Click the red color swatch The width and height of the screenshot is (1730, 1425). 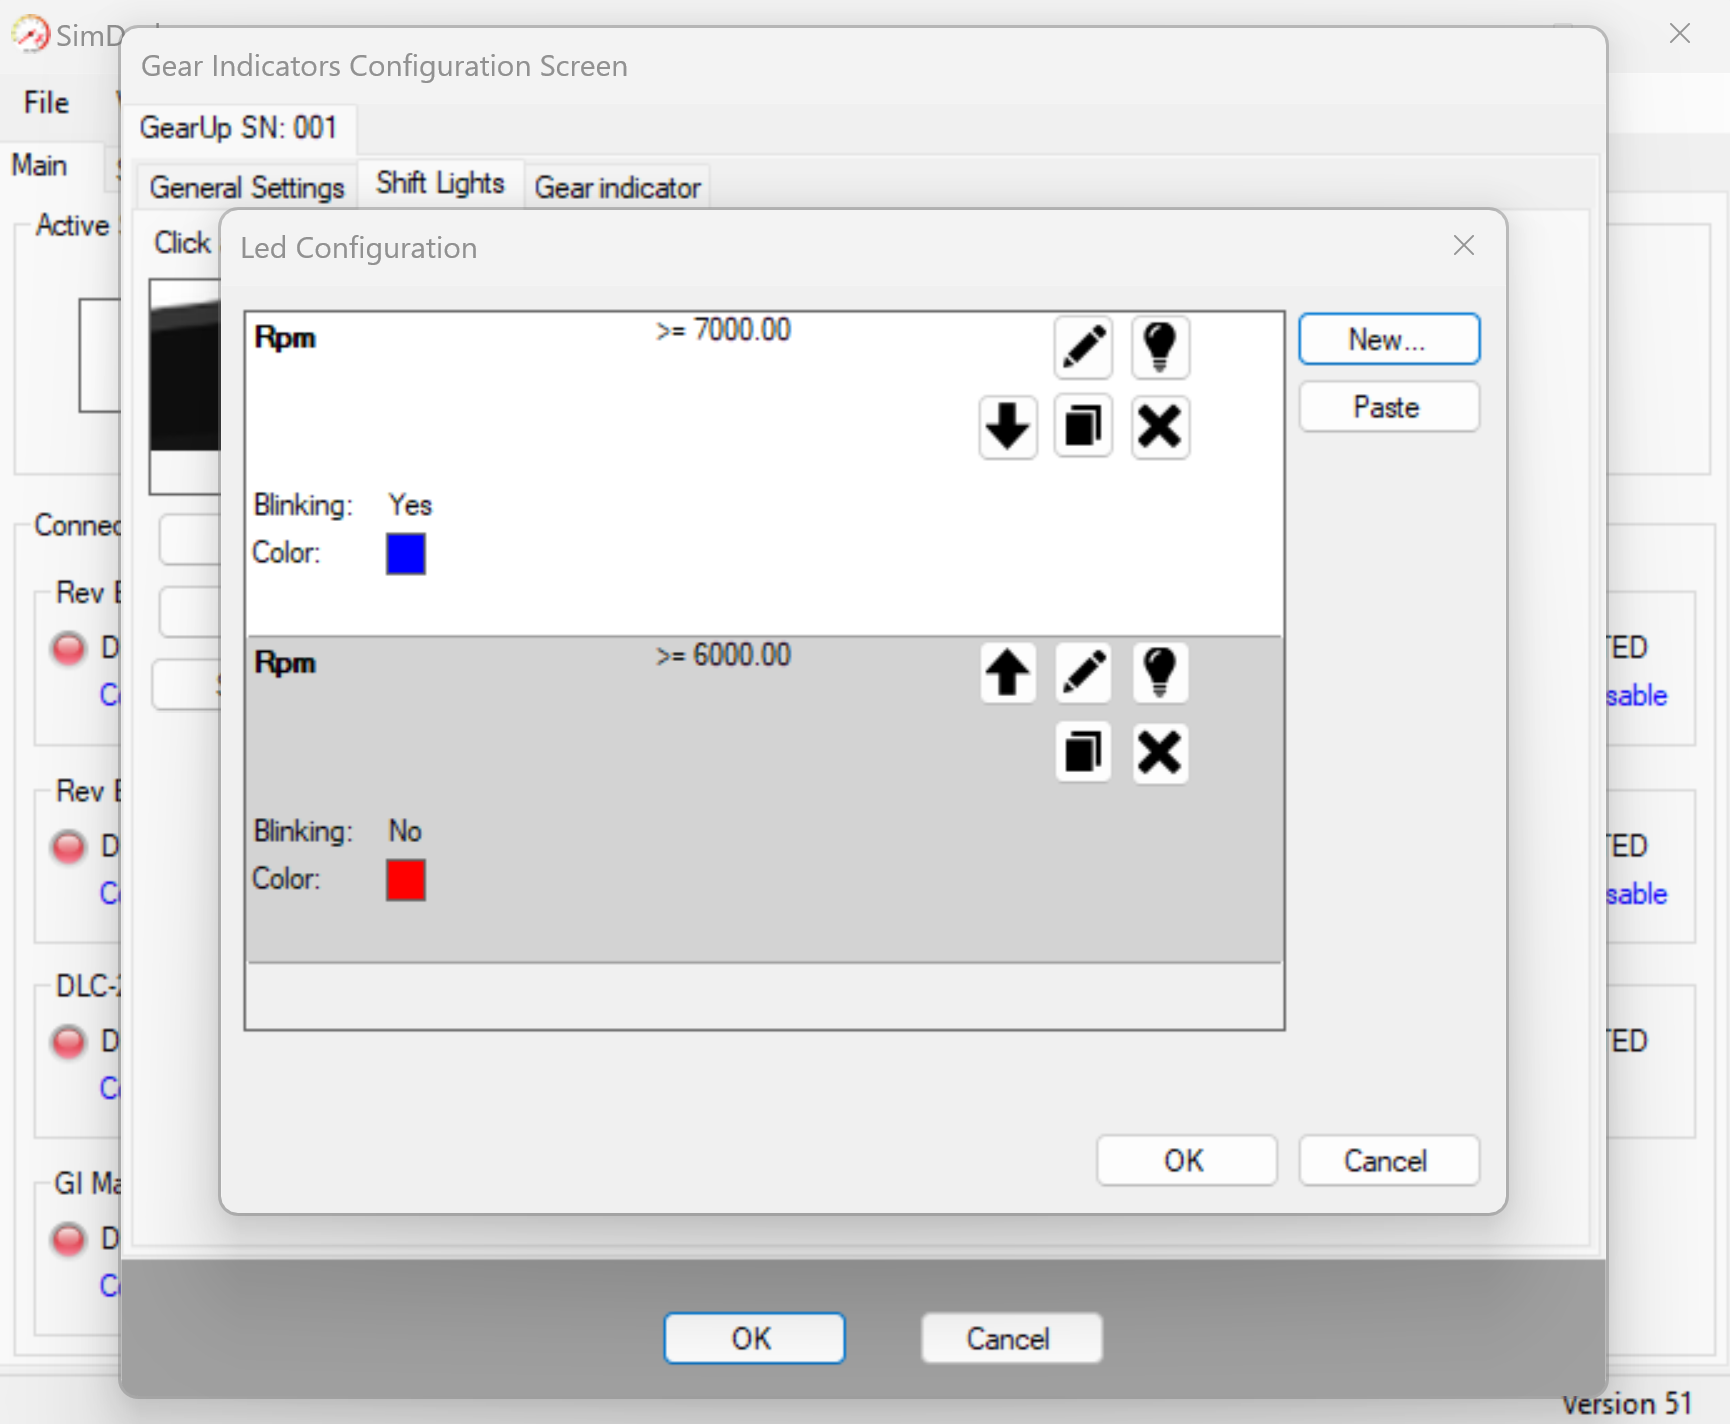406,880
